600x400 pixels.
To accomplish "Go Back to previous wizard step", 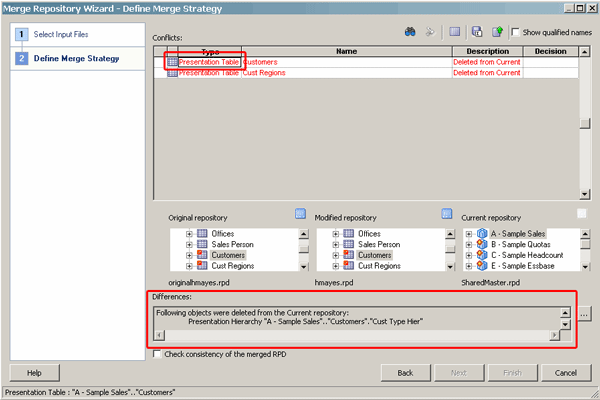I will coord(405,373).
